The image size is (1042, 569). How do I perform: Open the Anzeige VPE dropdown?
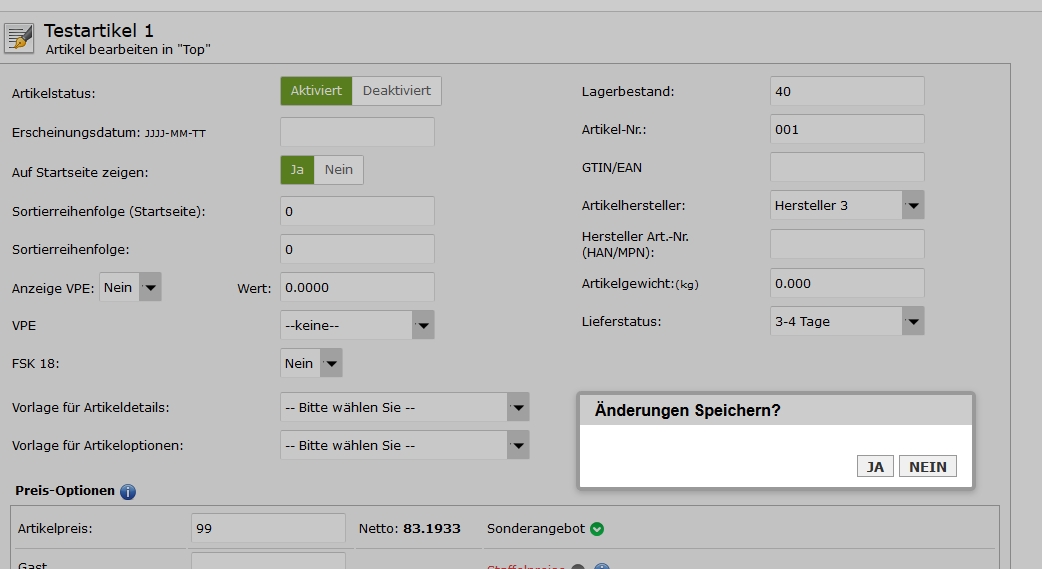(x=130, y=288)
